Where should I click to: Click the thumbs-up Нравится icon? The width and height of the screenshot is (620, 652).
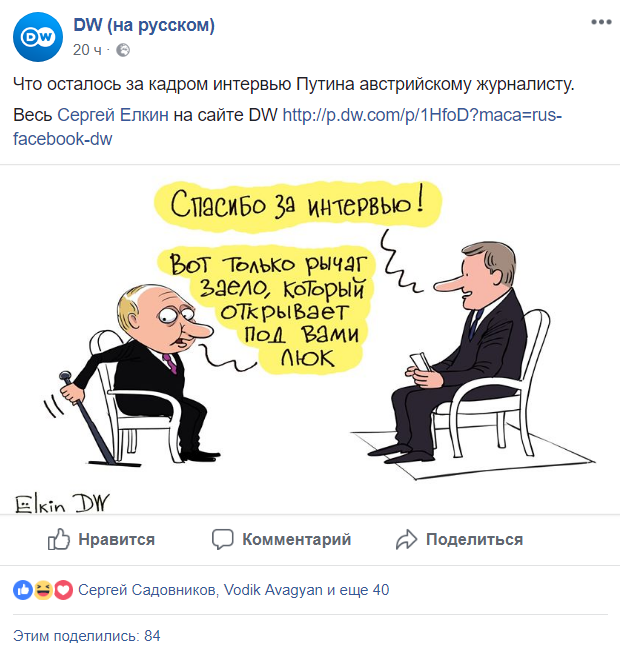pyautogui.click(x=58, y=539)
